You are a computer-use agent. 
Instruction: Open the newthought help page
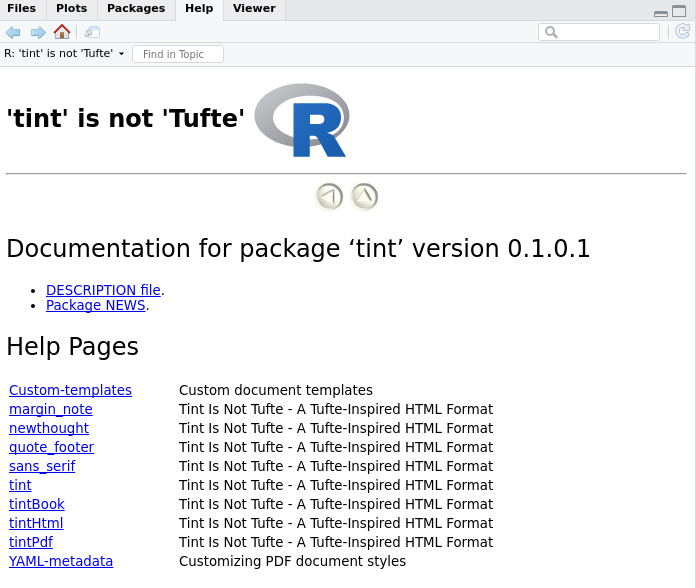[x=49, y=428]
